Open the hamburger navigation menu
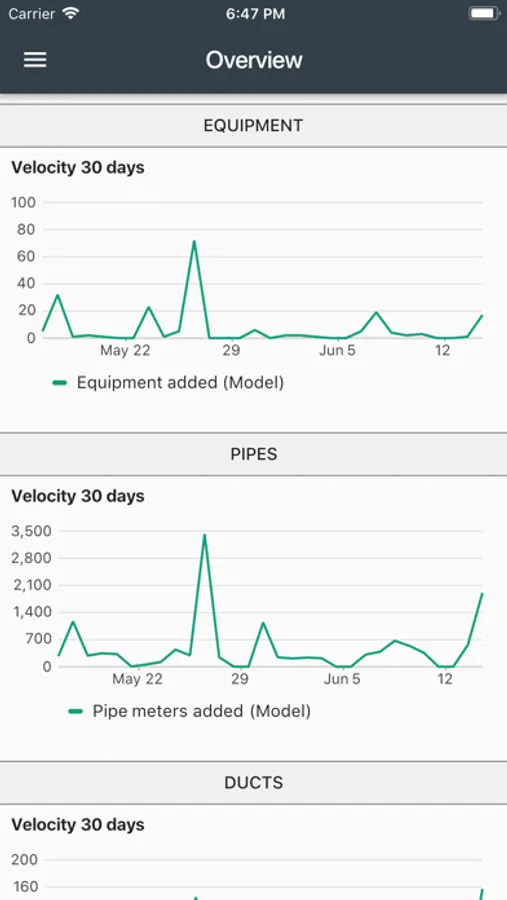This screenshot has height=900, width=507. click(x=35, y=60)
